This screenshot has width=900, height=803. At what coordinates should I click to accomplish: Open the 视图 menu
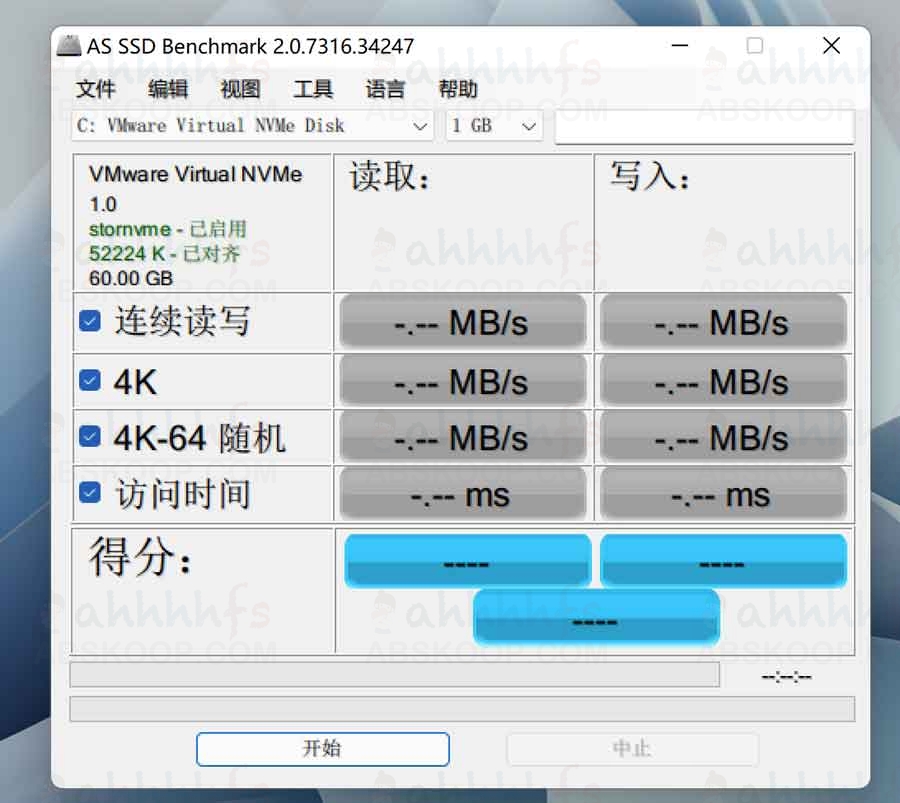click(x=239, y=90)
